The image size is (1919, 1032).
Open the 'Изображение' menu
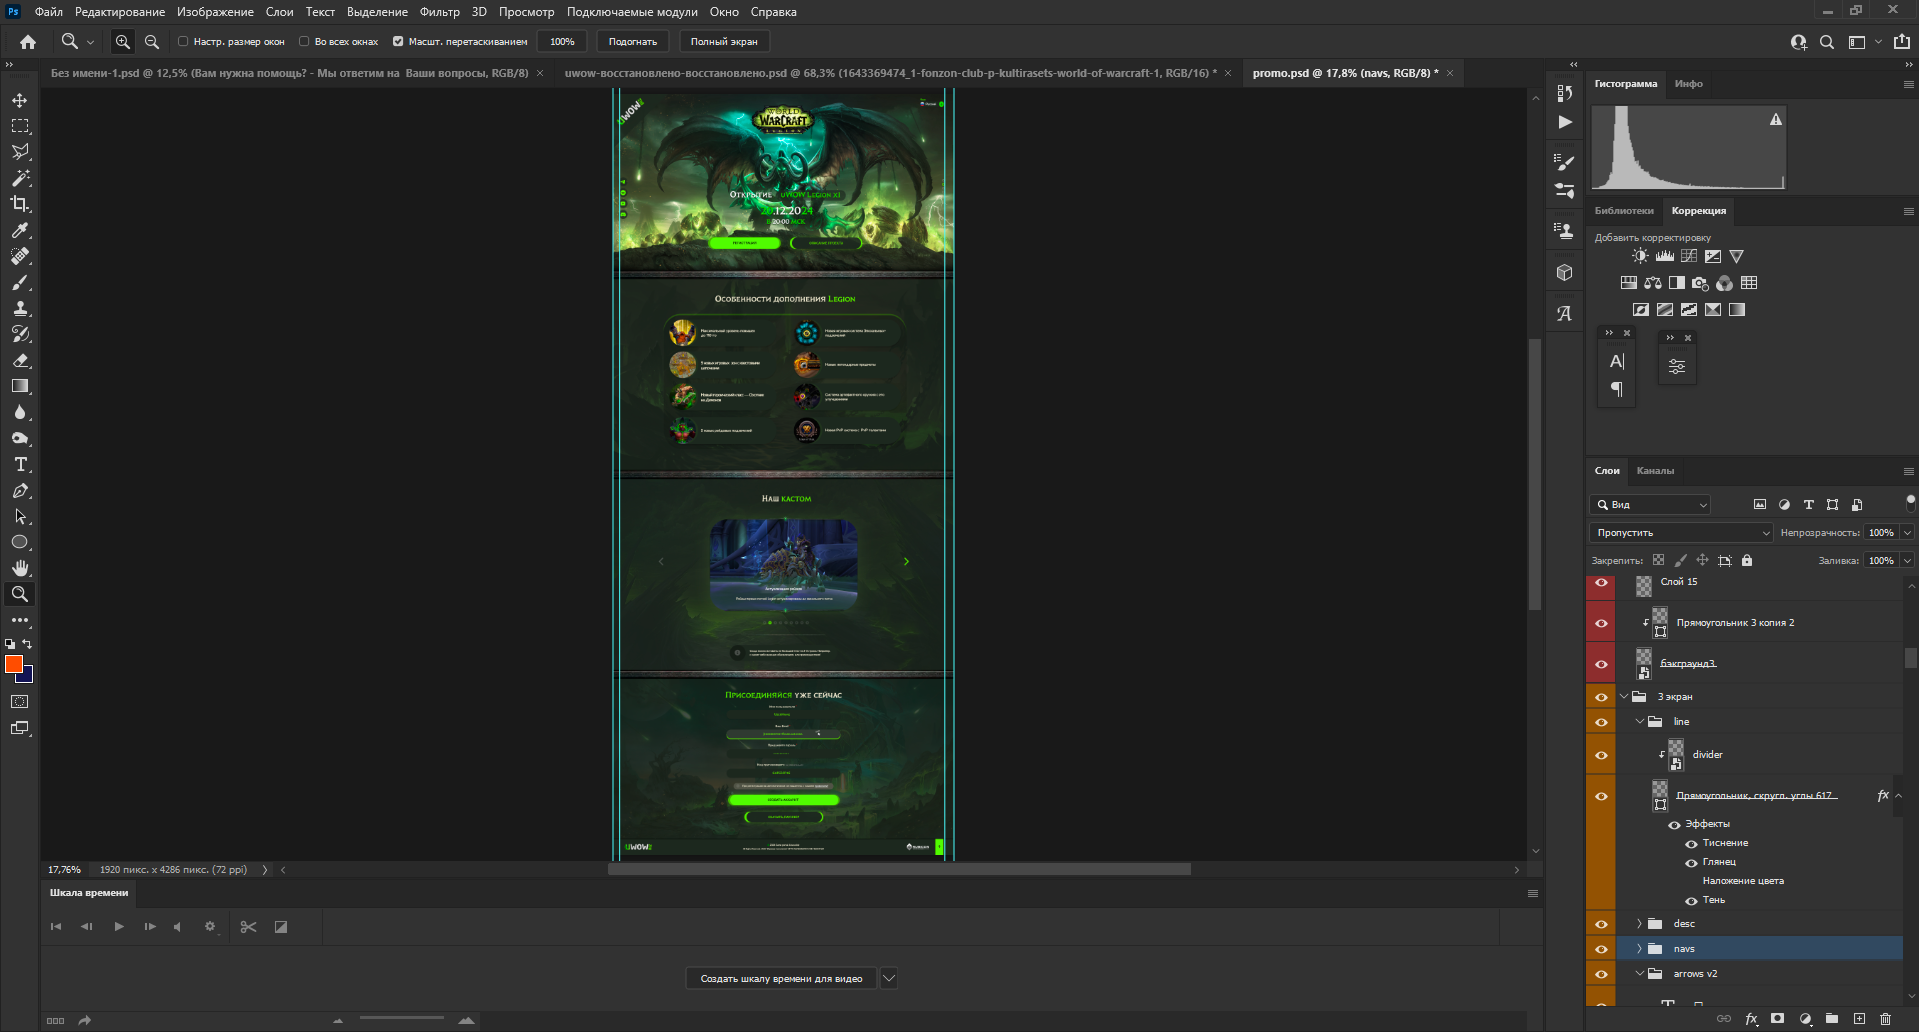215,12
